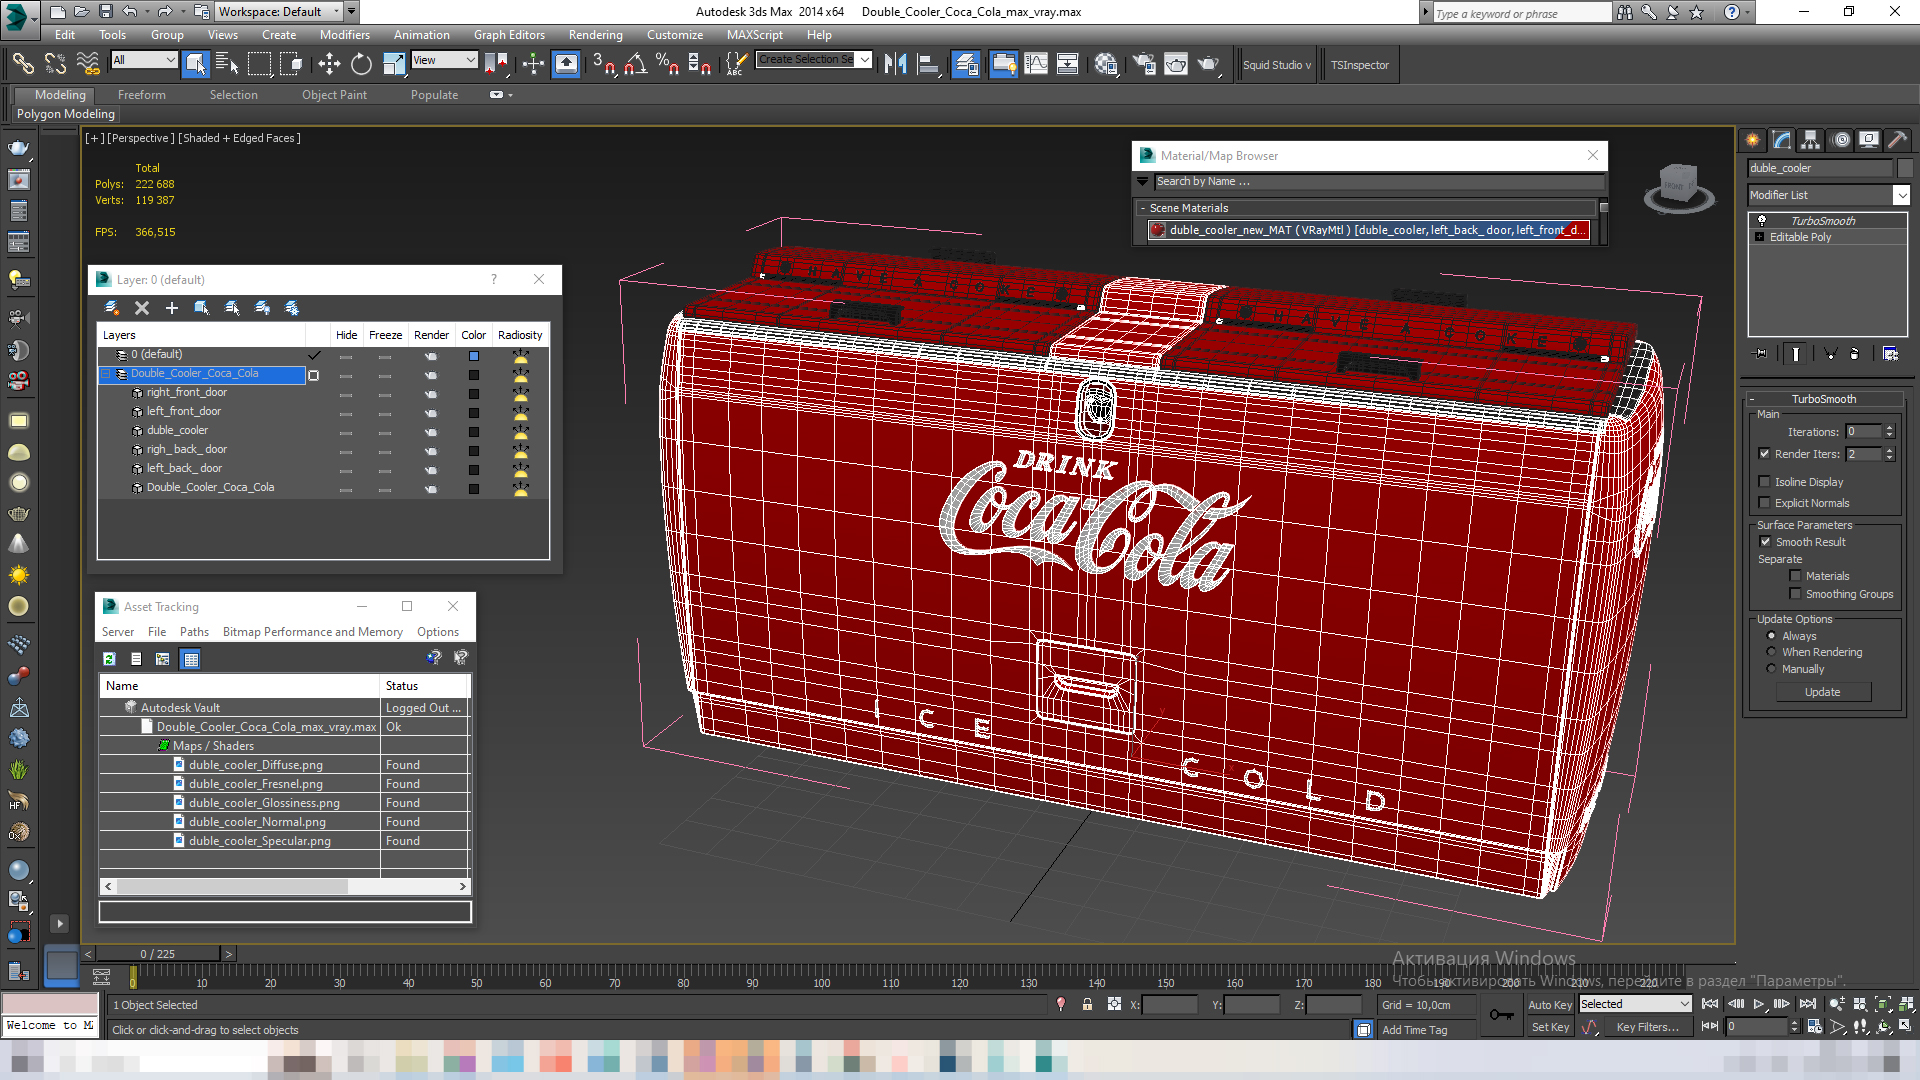Refresh the Asset Tracking list

(x=109, y=659)
